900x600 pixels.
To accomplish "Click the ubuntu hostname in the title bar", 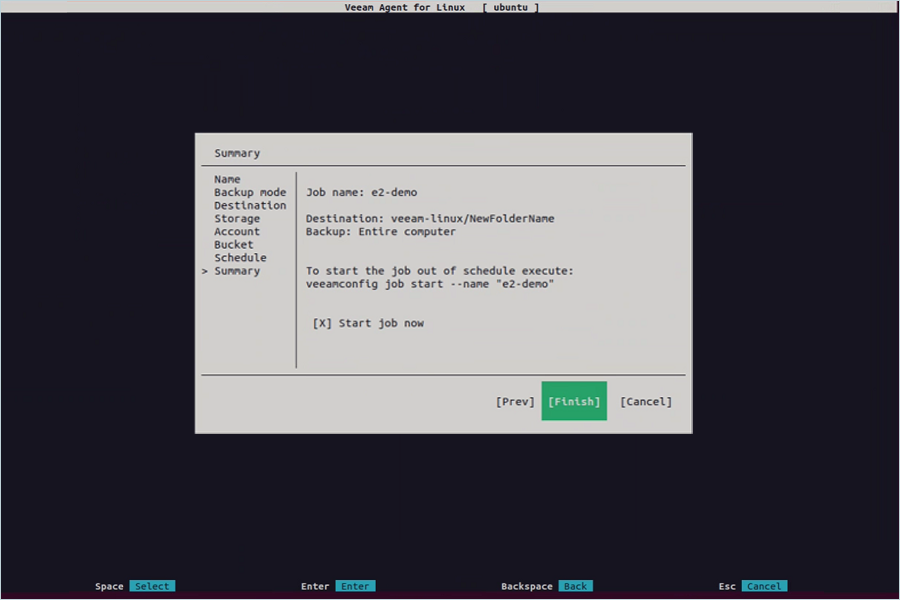I will tap(510, 7).
